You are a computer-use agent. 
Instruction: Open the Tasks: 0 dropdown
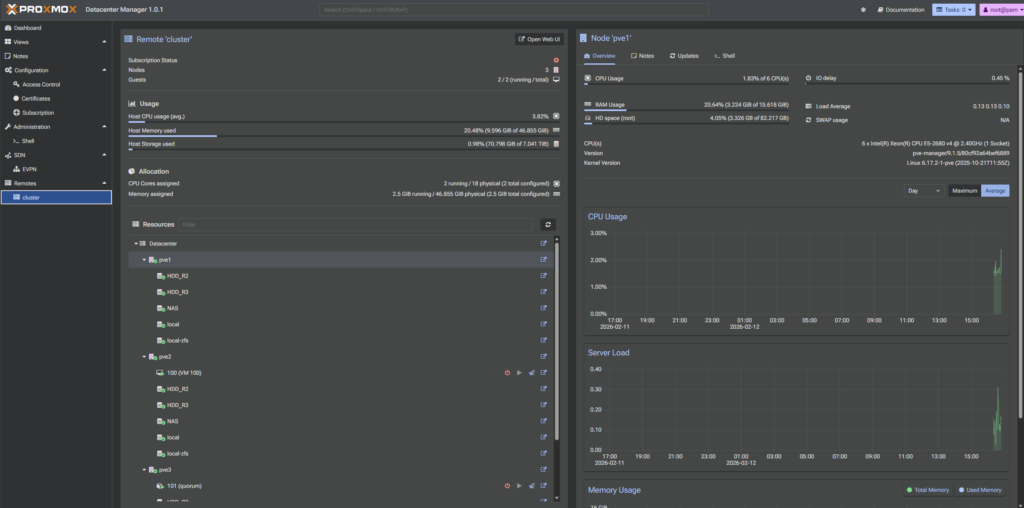953,10
